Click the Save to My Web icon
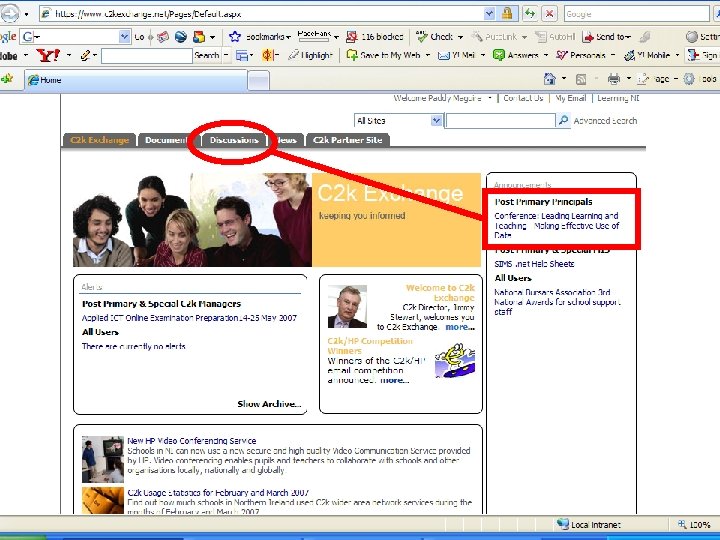The width and height of the screenshot is (720, 540). (352, 55)
